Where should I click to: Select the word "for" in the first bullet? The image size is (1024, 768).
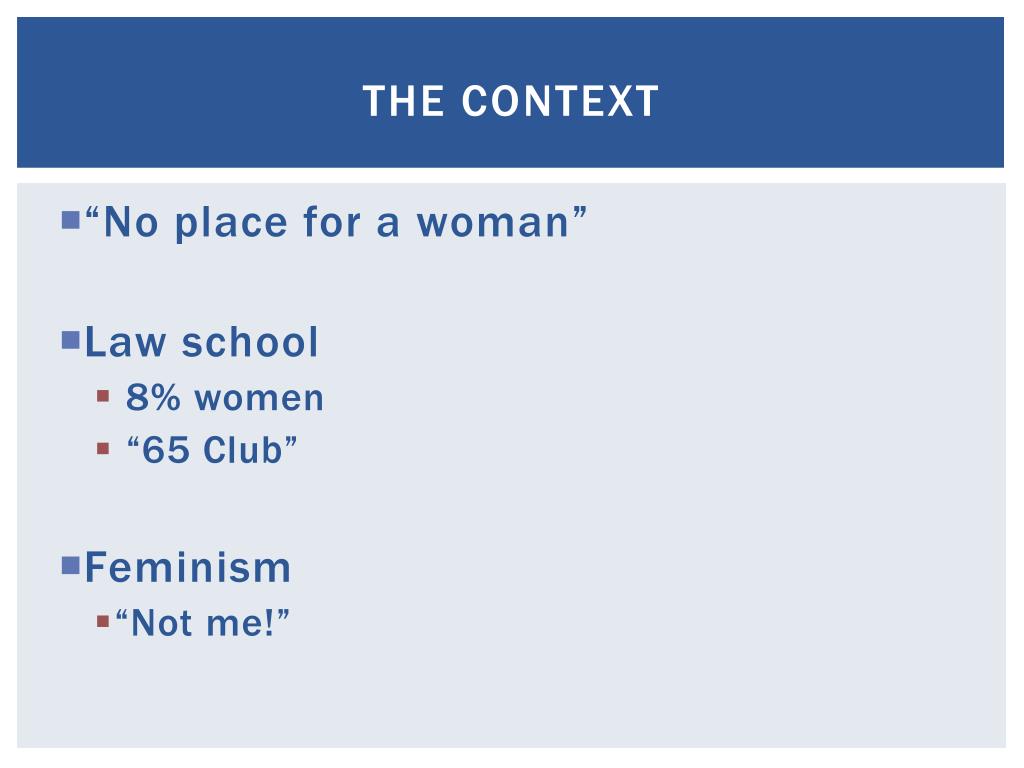point(332,221)
